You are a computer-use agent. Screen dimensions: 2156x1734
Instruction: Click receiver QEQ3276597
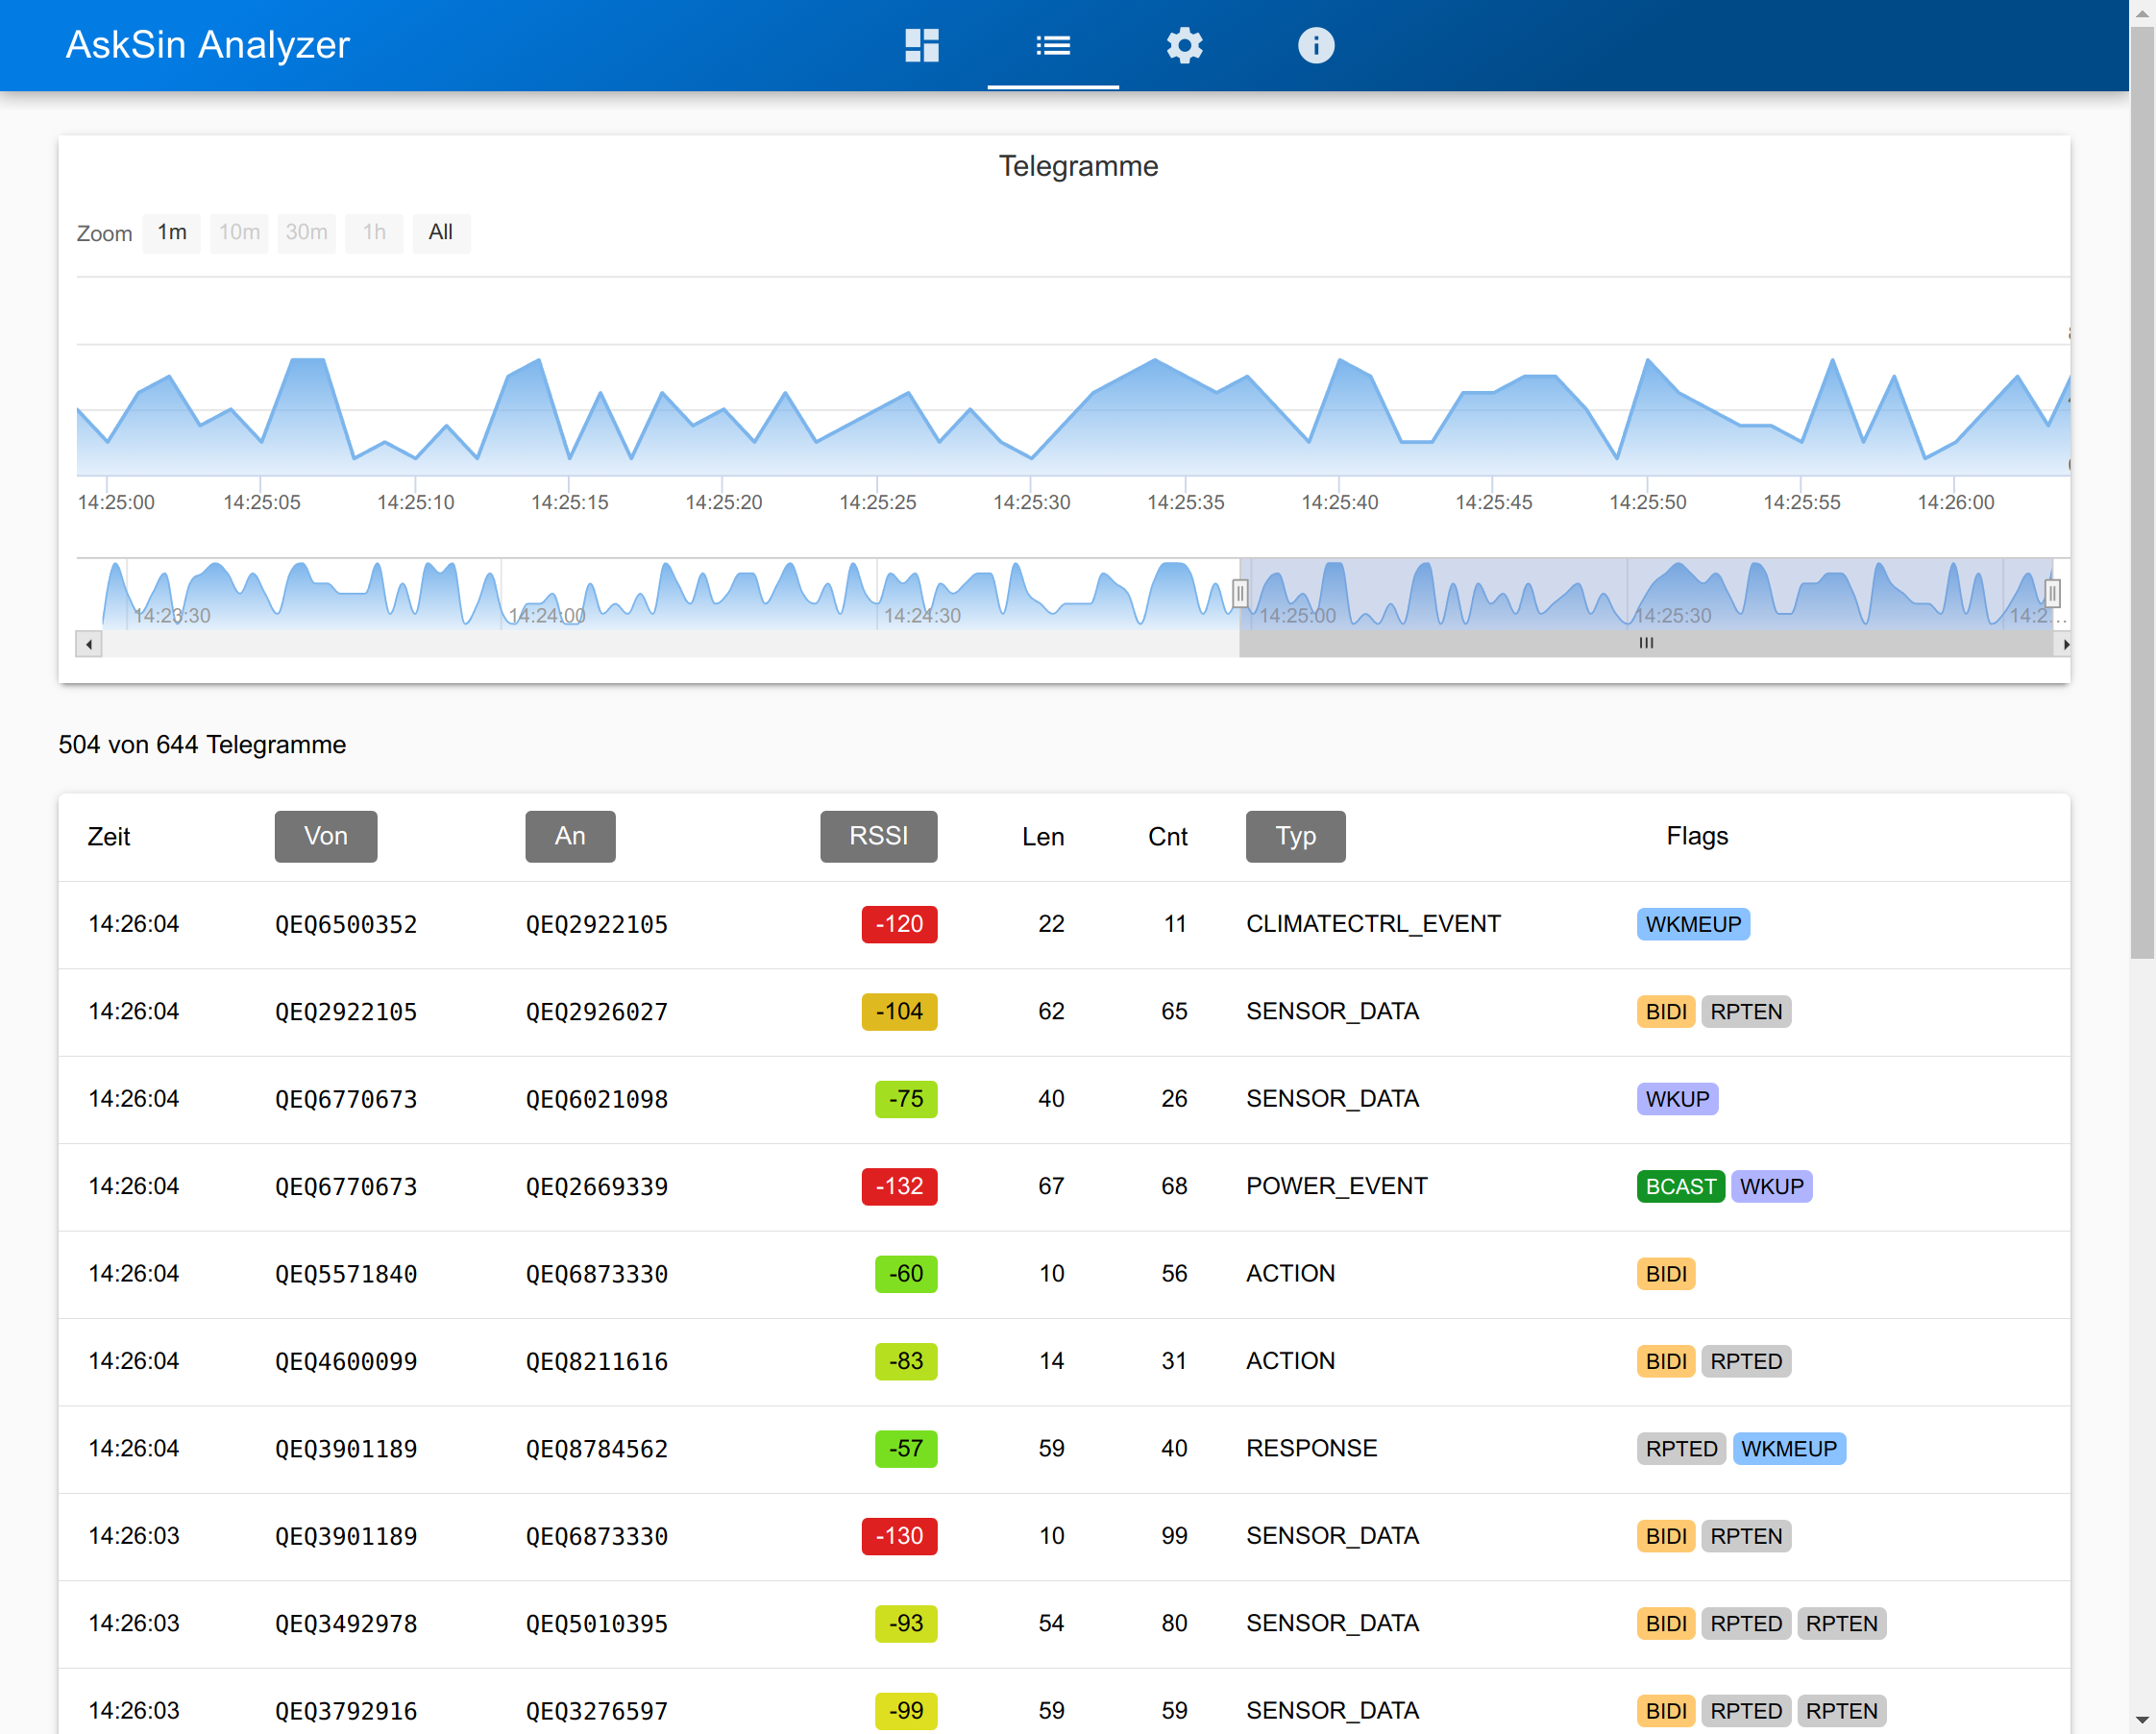[x=597, y=1711]
